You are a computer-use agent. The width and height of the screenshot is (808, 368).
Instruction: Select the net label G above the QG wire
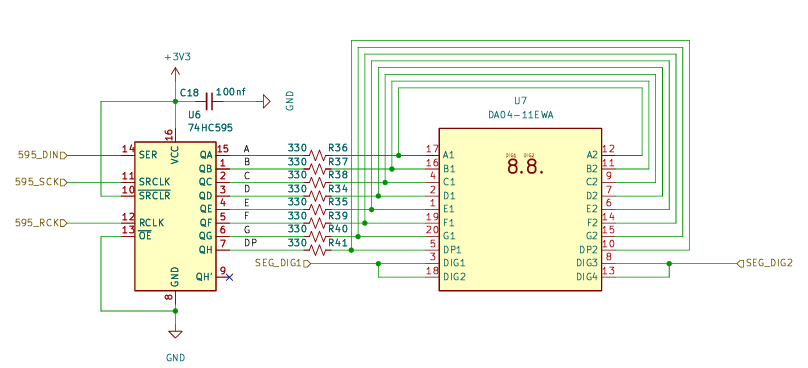point(247,229)
